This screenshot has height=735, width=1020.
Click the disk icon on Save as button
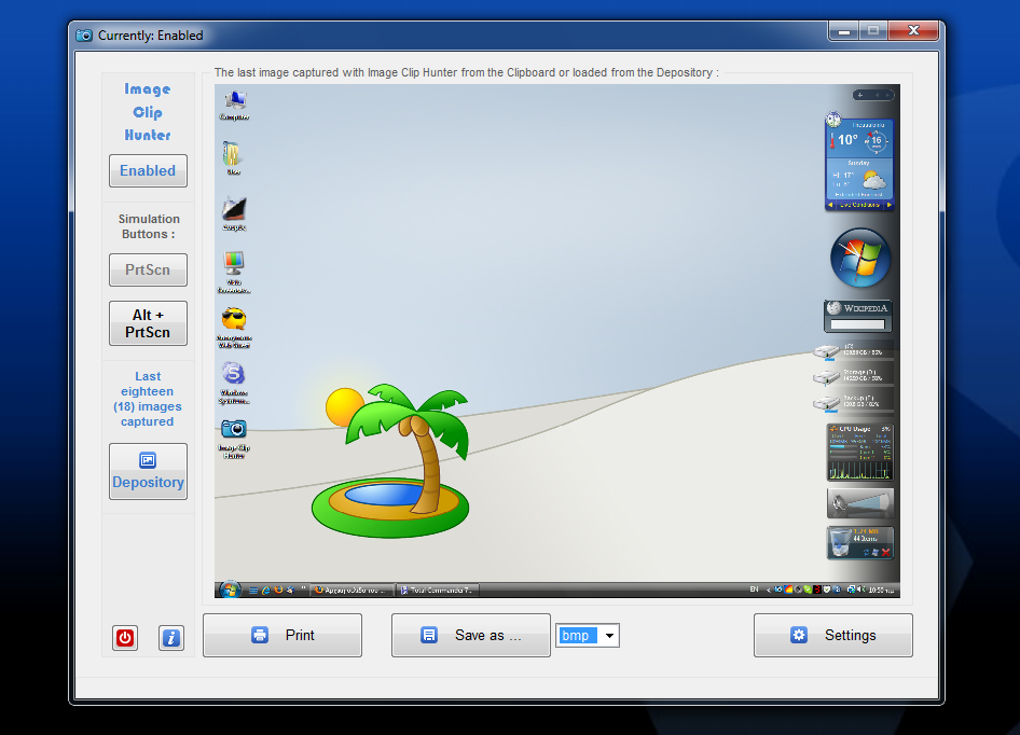click(x=429, y=635)
